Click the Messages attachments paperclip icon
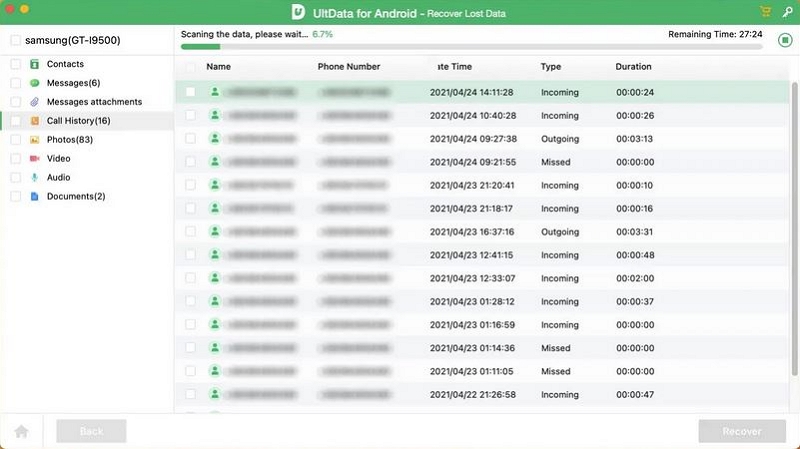The image size is (800, 449). [x=34, y=102]
